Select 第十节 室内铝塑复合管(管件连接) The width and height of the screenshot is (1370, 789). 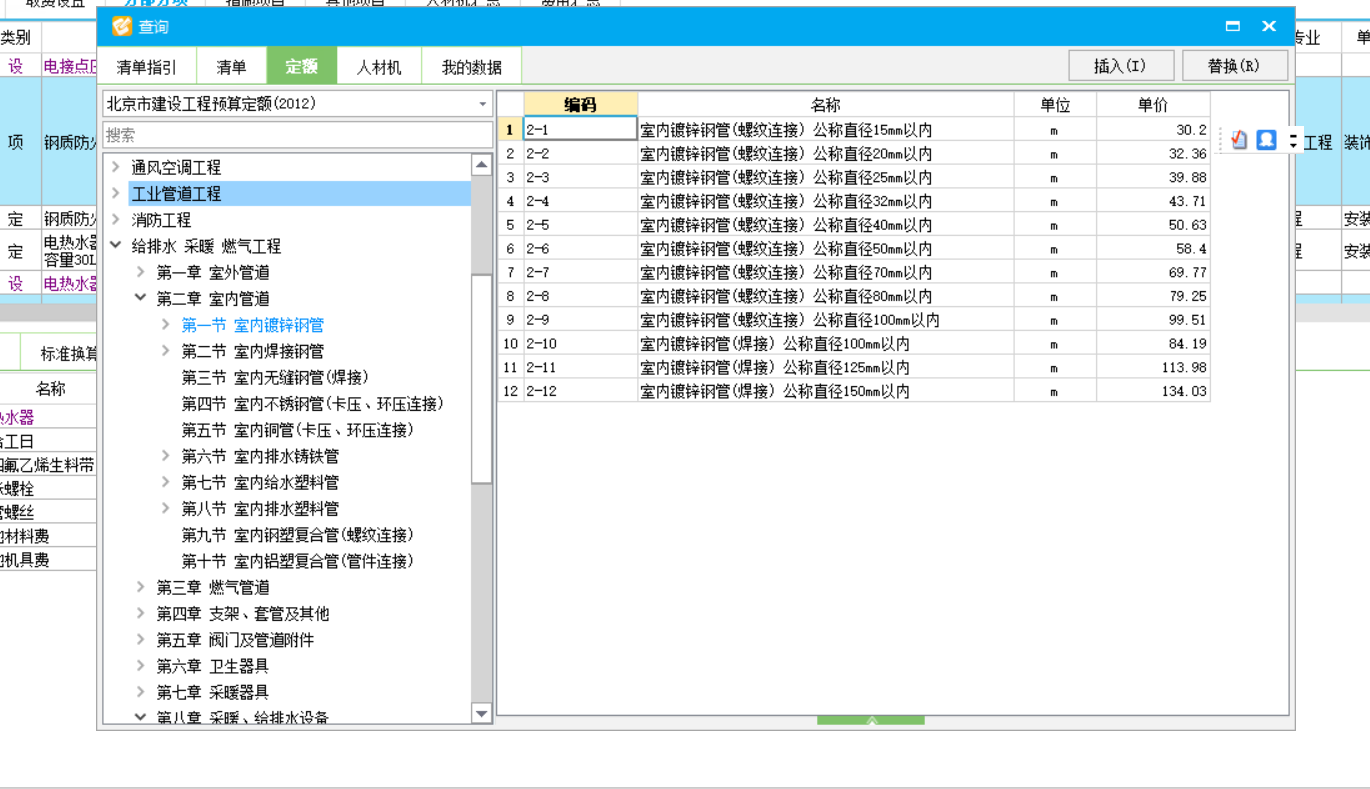(297, 561)
